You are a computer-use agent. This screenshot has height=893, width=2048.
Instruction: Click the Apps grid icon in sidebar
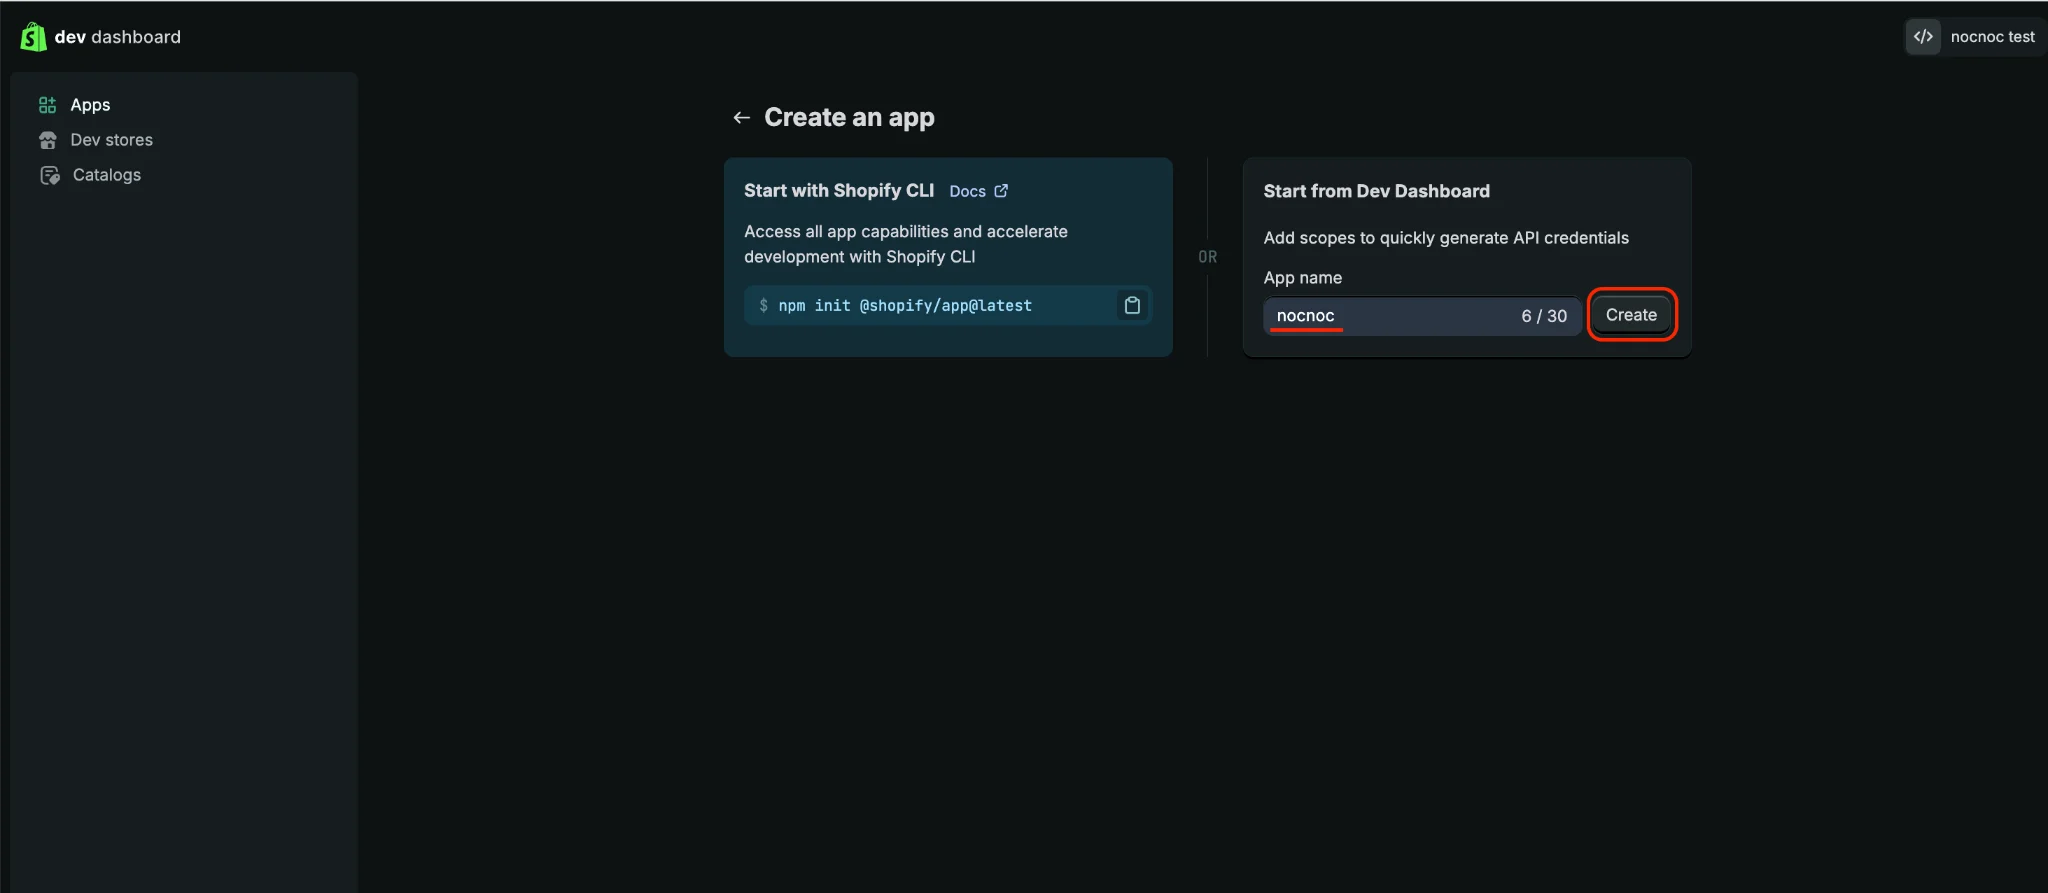[x=47, y=105]
